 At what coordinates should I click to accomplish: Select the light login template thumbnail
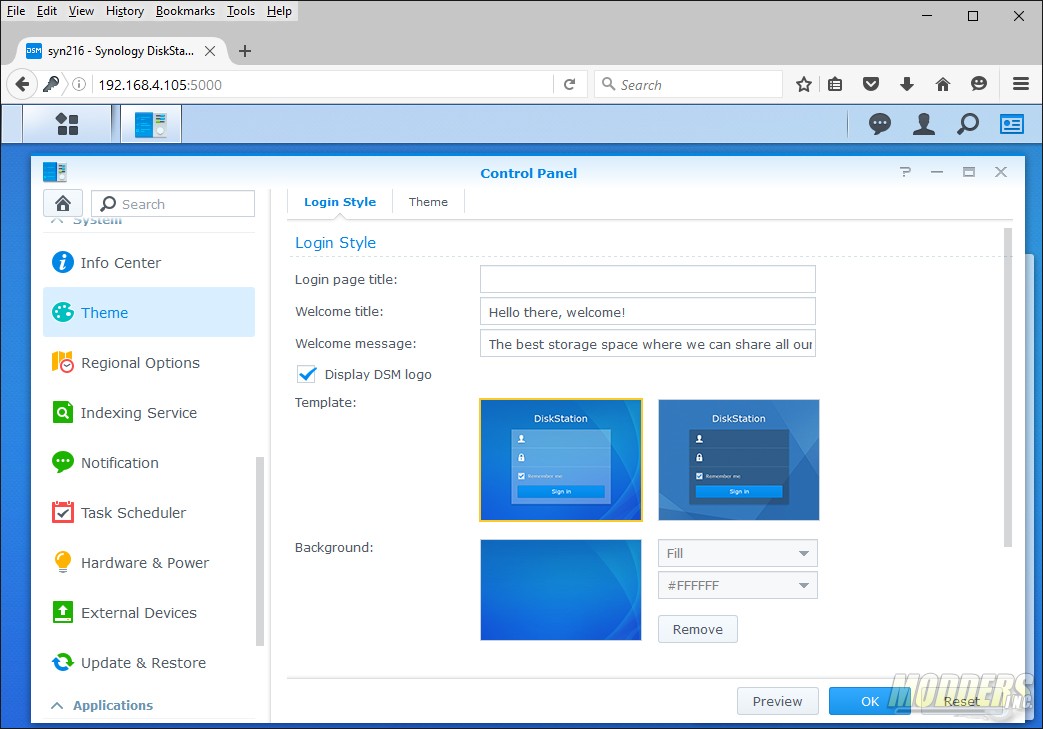(x=561, y=460)
